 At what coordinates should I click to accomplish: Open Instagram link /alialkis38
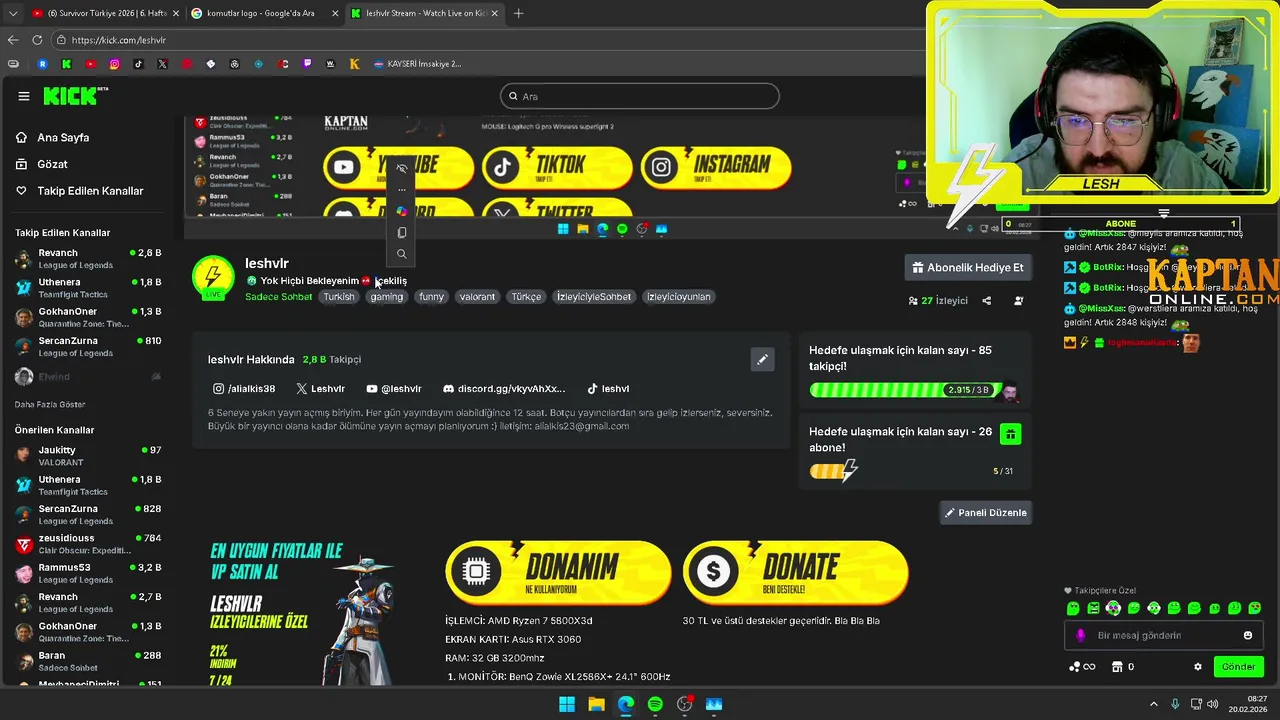[244, 388]
